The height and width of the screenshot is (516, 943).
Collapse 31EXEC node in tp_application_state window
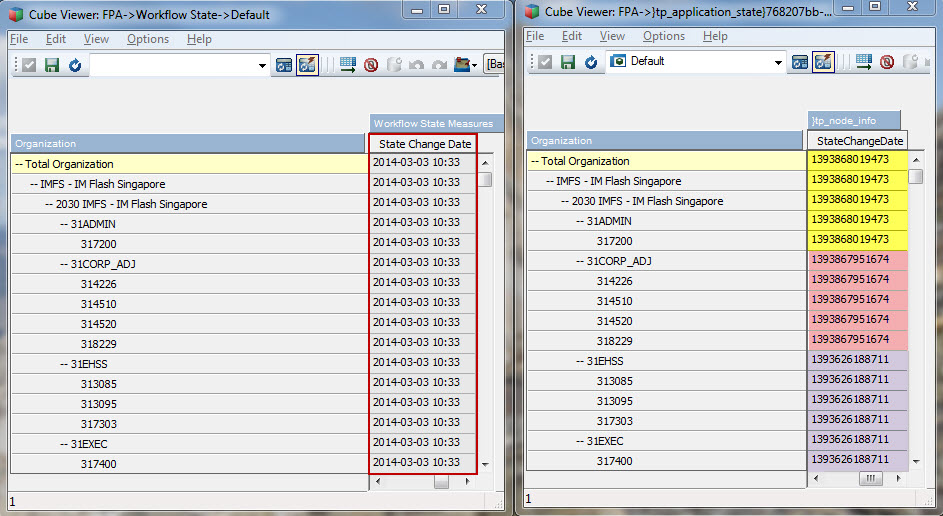tap(580, 441)
